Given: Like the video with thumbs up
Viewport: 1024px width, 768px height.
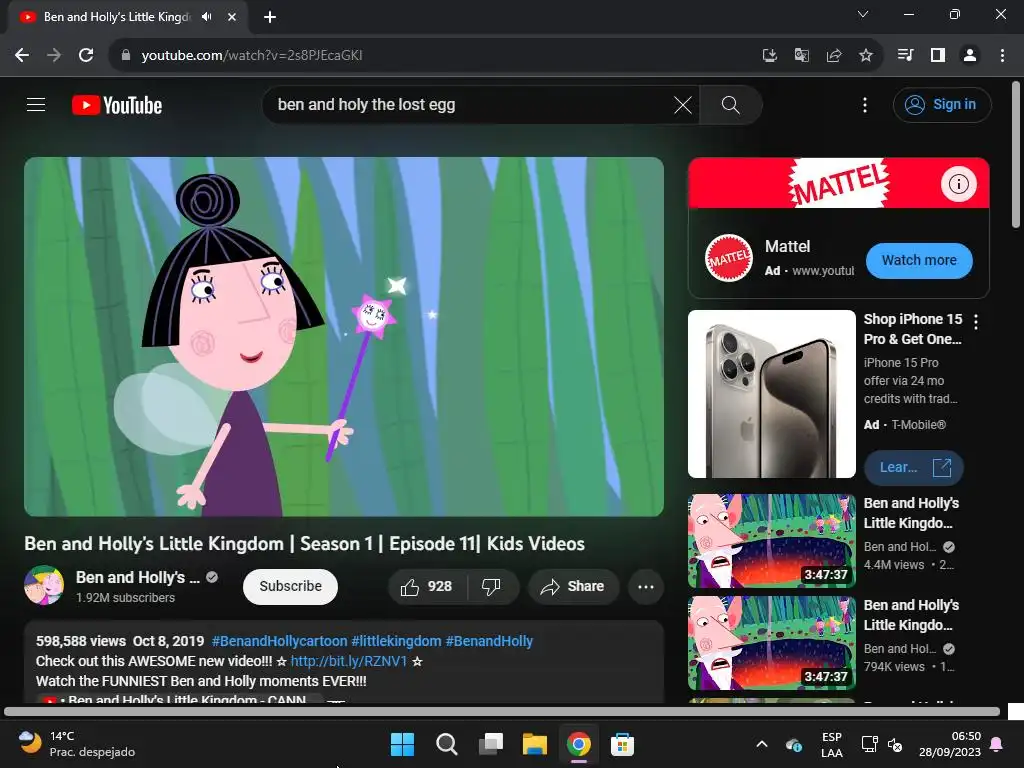Looking at the screenshot, I should [427, 586].
